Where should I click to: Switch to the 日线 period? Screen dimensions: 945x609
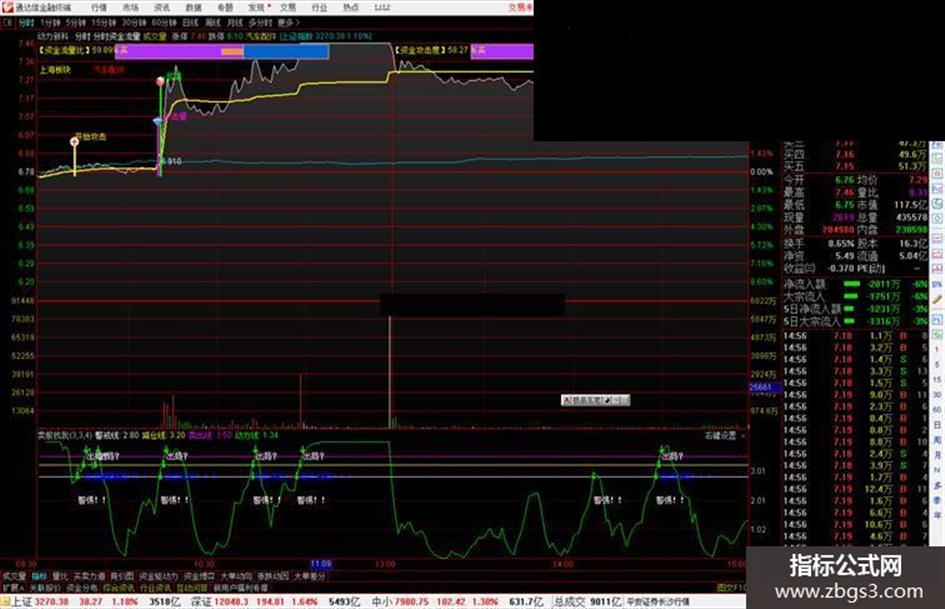pyautogui.click(x=190, y=23)
